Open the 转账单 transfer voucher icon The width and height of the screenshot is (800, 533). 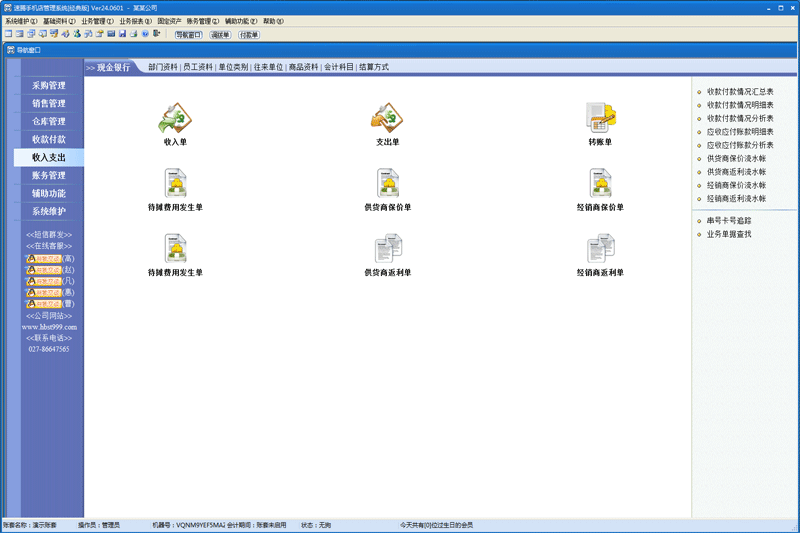click(x=600, y=118)
